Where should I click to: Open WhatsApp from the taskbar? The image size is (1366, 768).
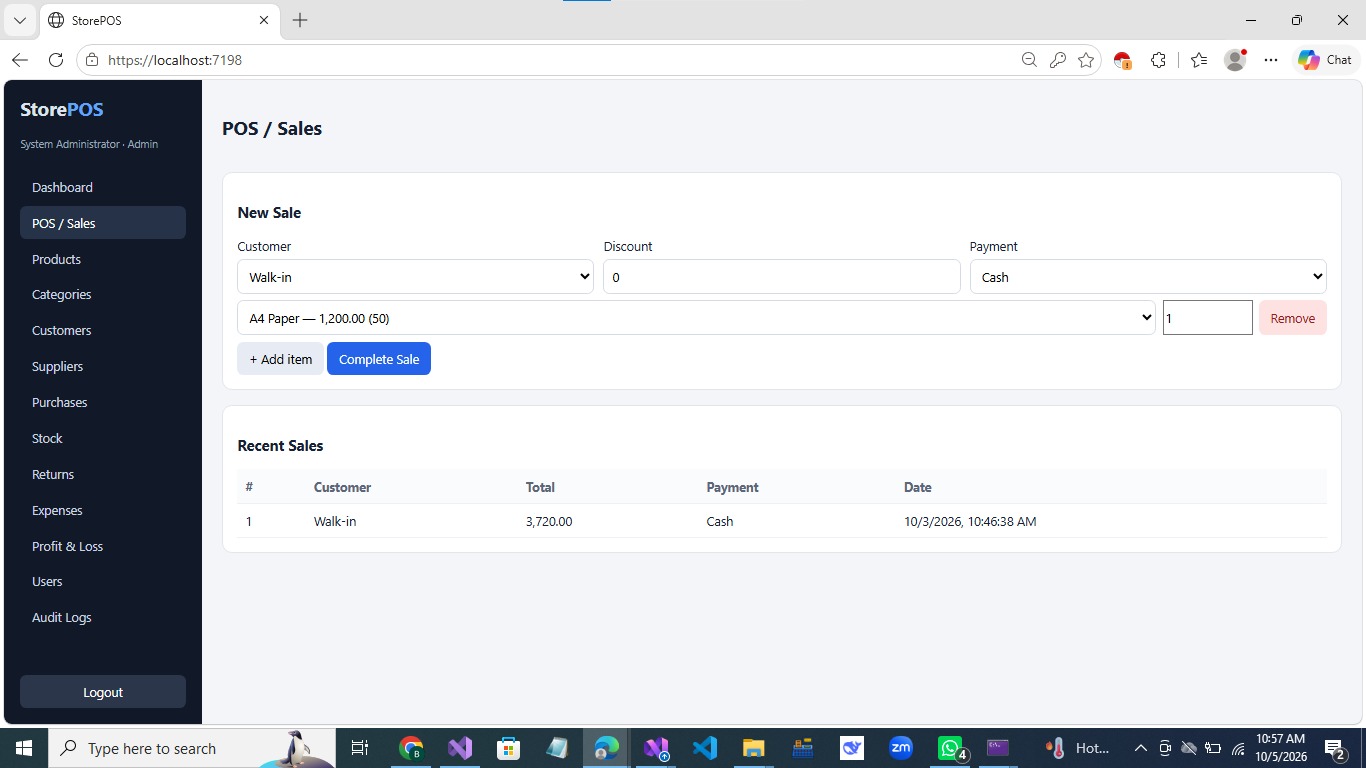(950, 748)
